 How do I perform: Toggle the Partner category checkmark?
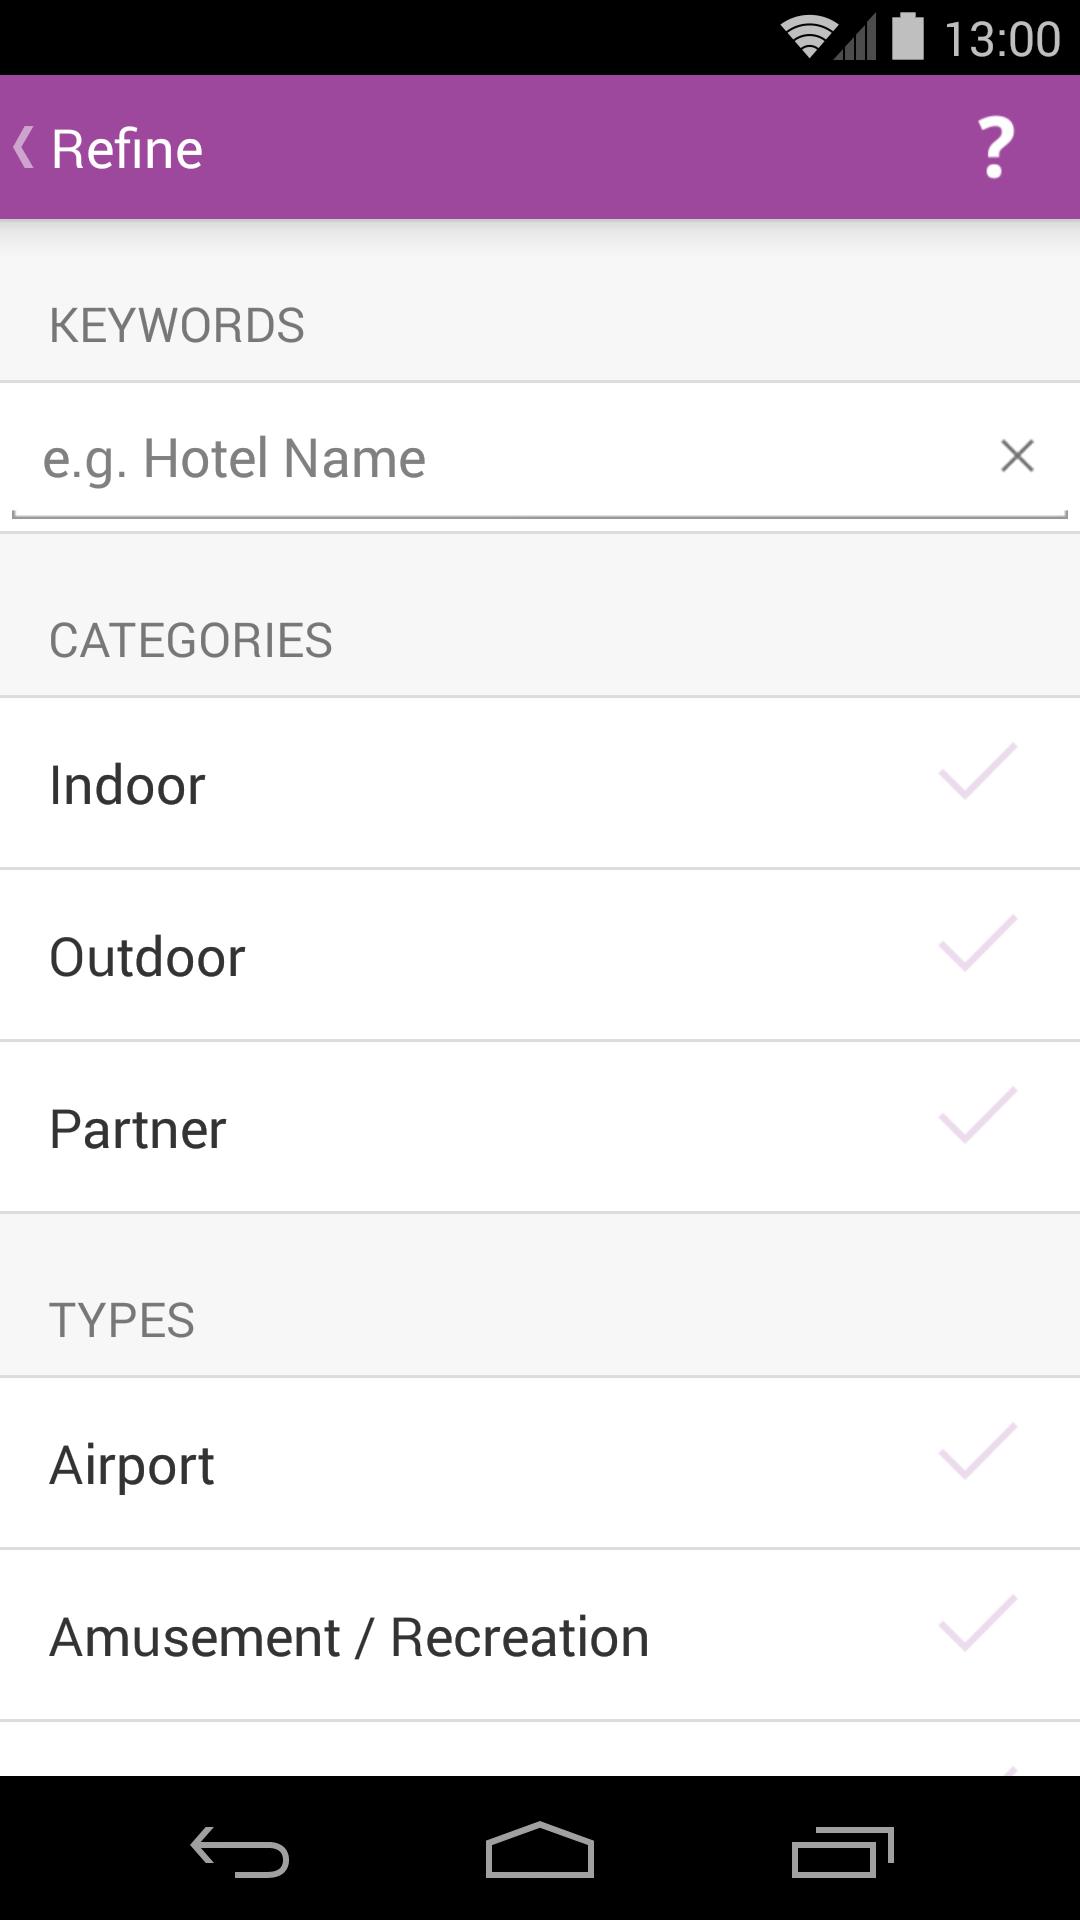tap(977, 1116)
